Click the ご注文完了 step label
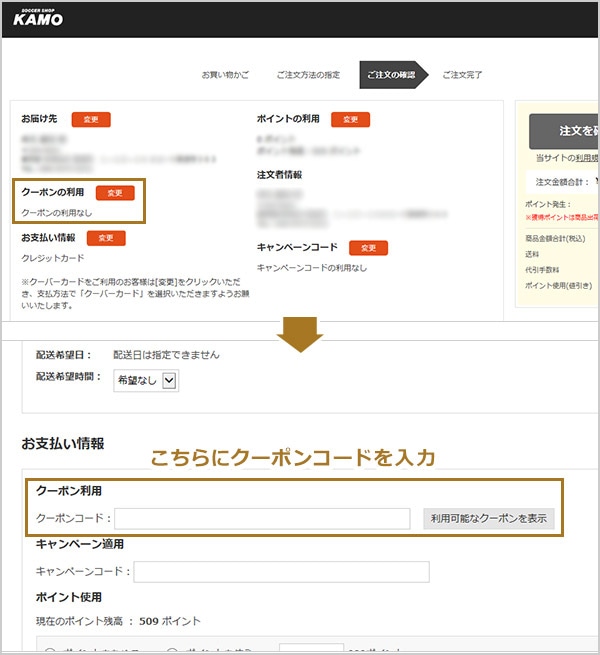Image resolution: width=600 pixels, height=655 pixels. (x=462, y=75)
